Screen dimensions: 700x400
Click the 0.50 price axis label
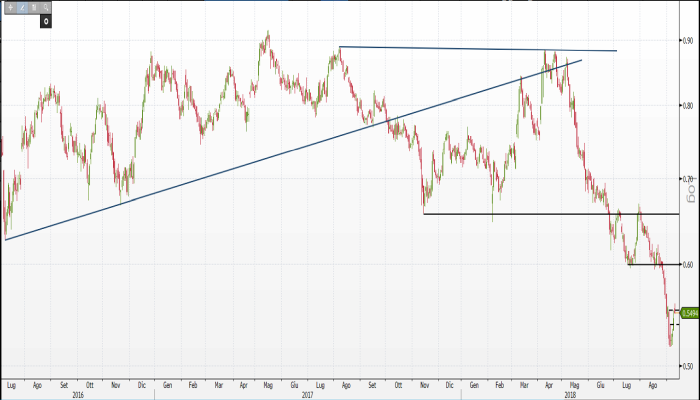(689, 366)
